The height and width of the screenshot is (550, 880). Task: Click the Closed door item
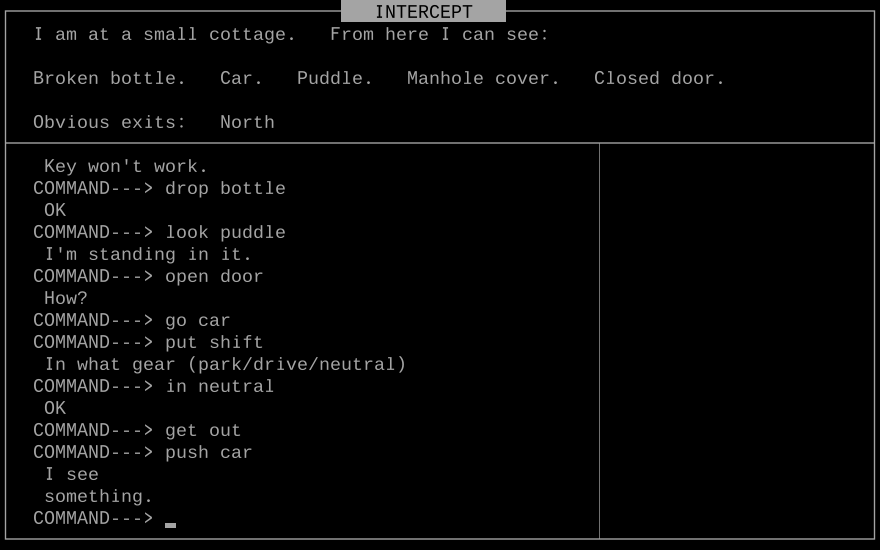click(659, 78)
